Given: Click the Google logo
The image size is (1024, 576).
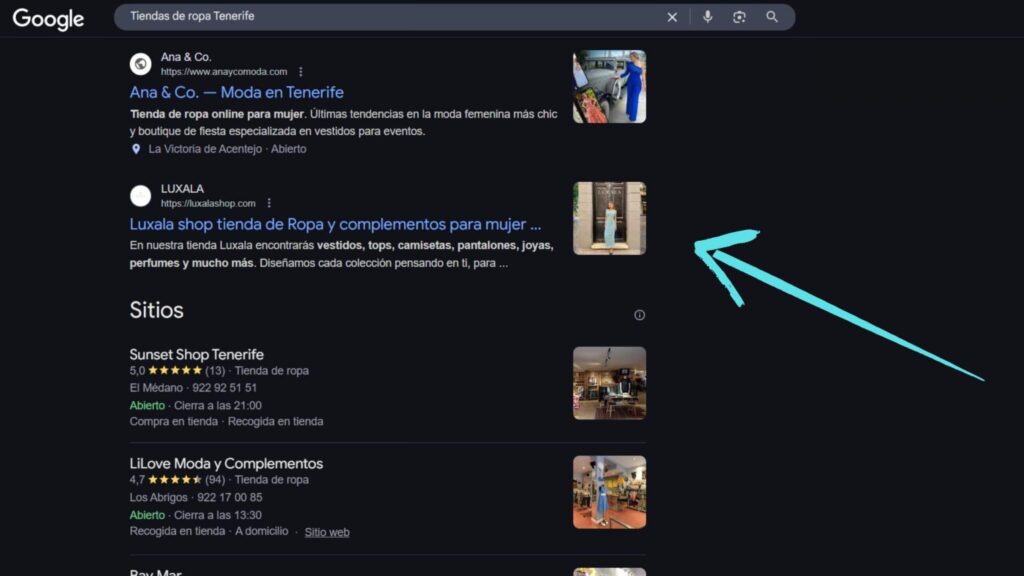Looking at the screenshot, I should [x=48, y=19].
